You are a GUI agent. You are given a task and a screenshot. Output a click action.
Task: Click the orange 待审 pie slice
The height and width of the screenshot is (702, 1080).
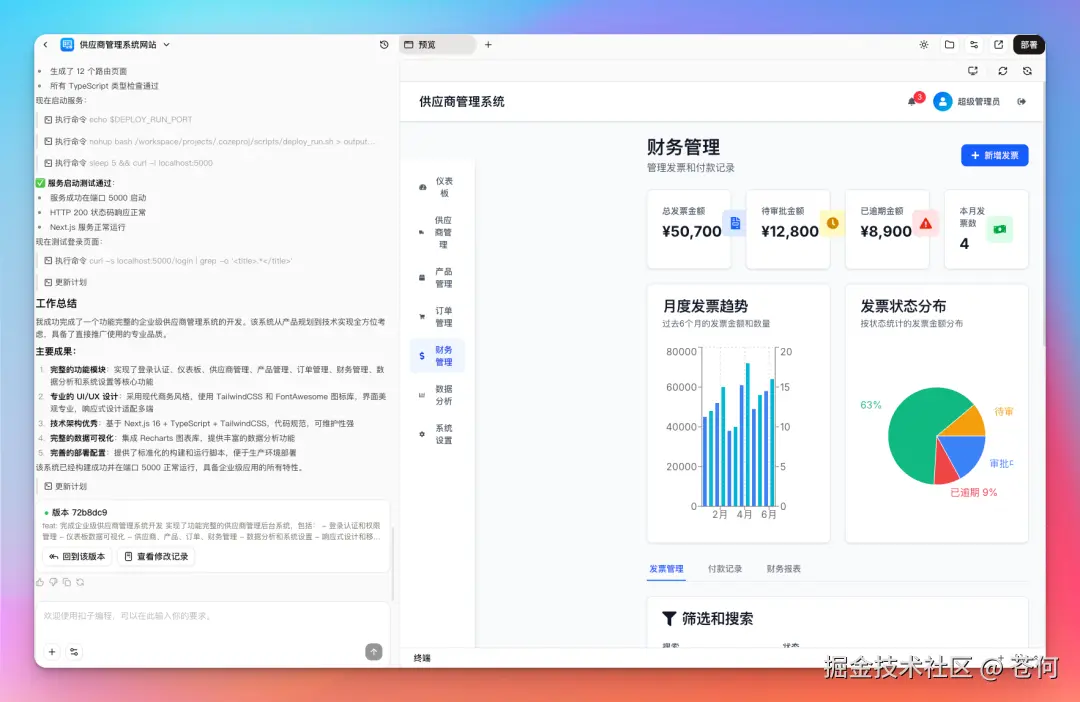tap(968, 422)
